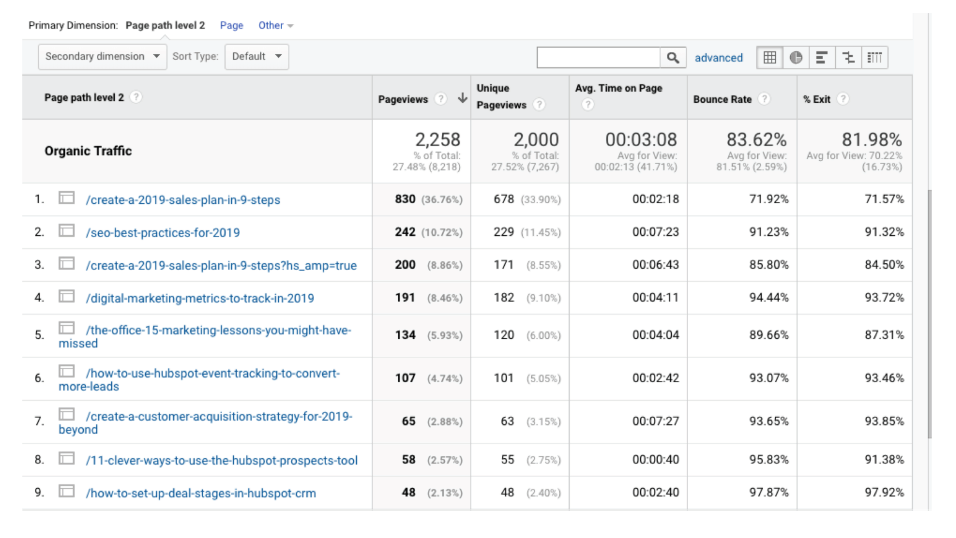This screenshot has width=956, height=538.
Task: Switch to Comparison view icon
Action: coord(848,57)
